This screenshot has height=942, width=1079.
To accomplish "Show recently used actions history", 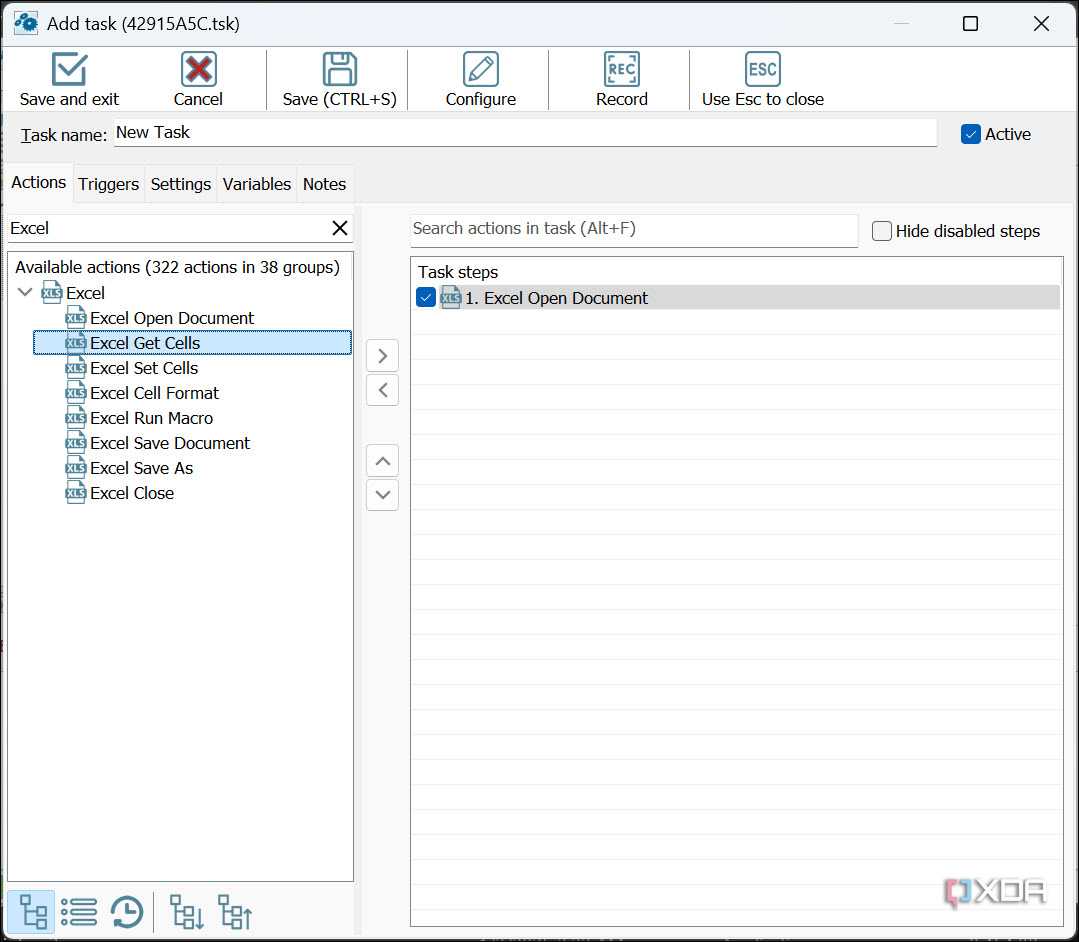I will [x=127, y=912].
